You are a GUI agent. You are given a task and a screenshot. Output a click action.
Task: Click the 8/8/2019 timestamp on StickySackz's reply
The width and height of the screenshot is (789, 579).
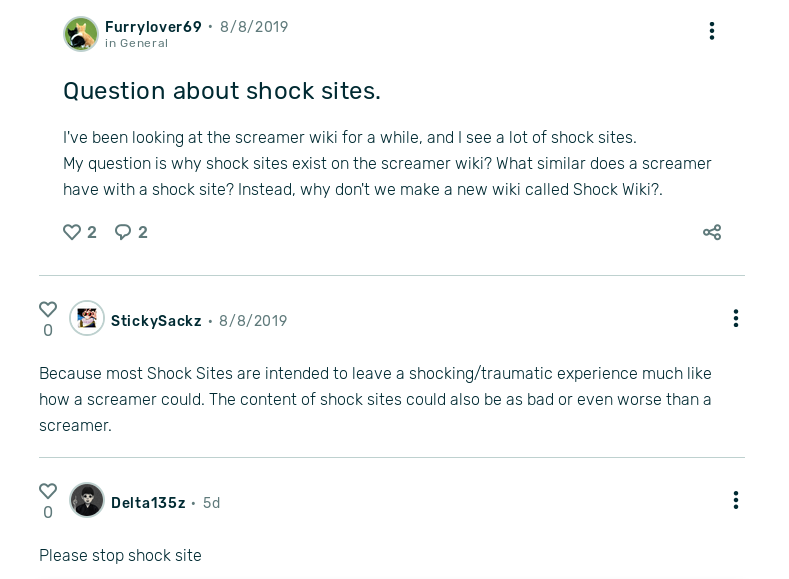(253, 321)
